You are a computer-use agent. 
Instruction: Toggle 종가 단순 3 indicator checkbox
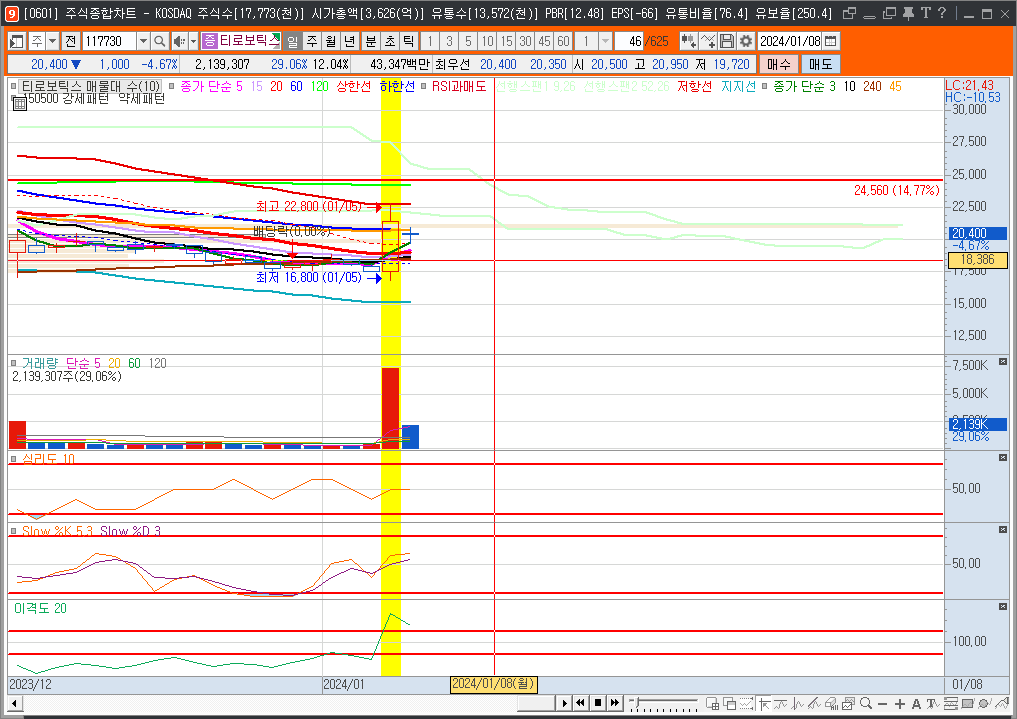(x=765, y=86)
